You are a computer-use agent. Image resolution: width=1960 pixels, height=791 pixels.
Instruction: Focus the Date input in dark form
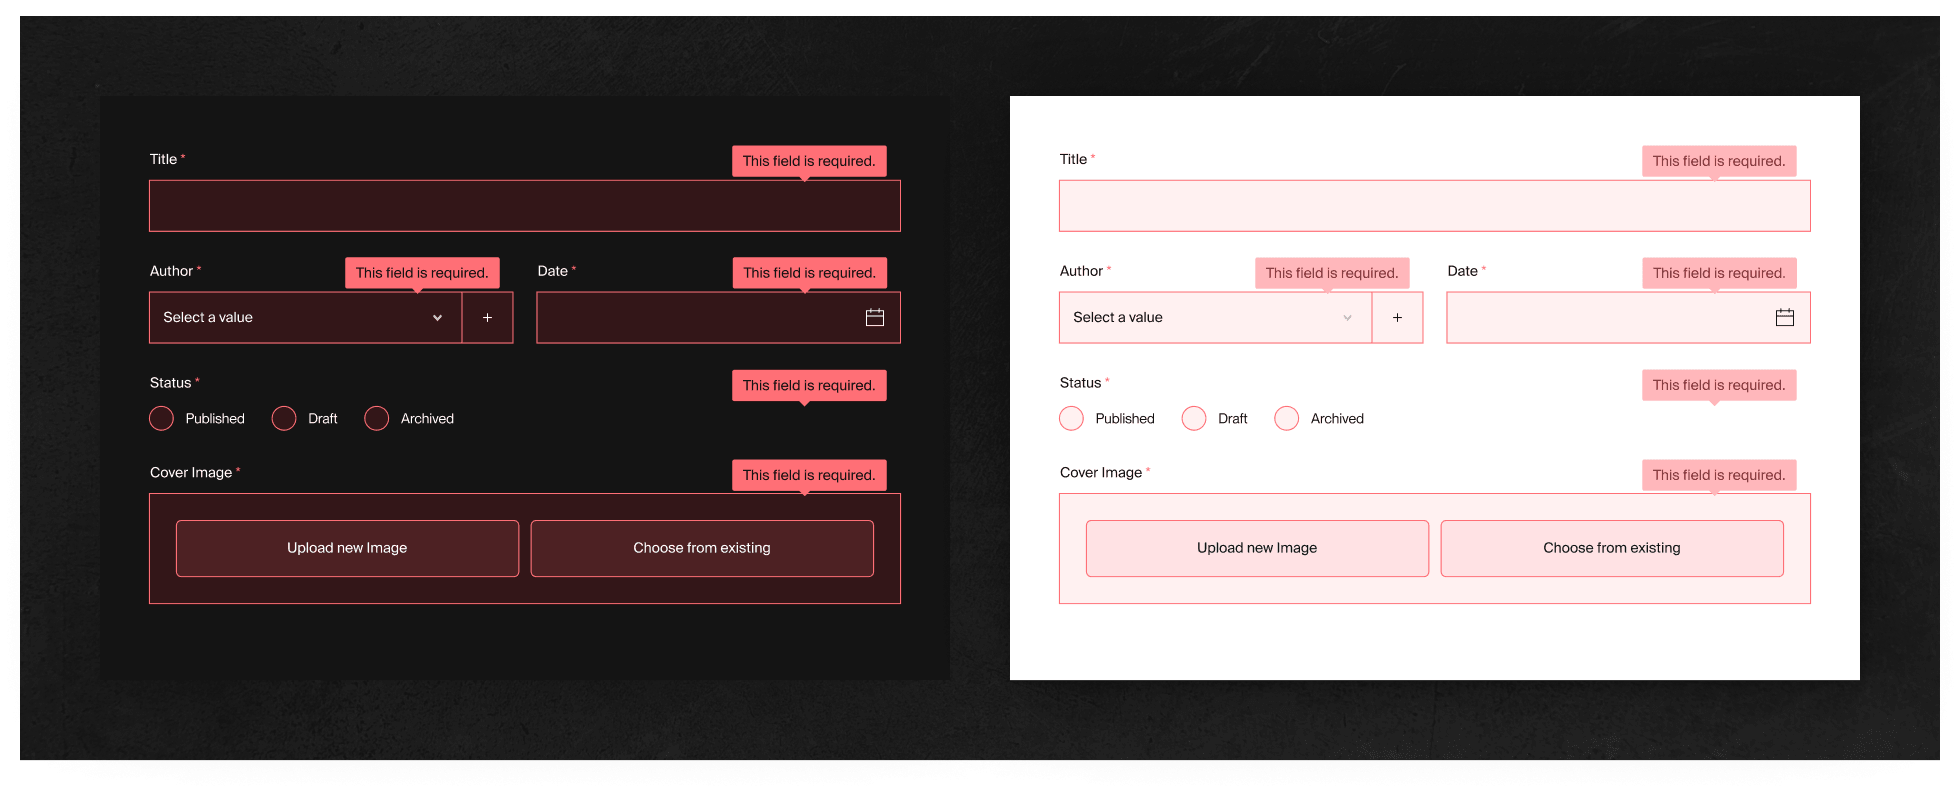[x=719, y=317]
